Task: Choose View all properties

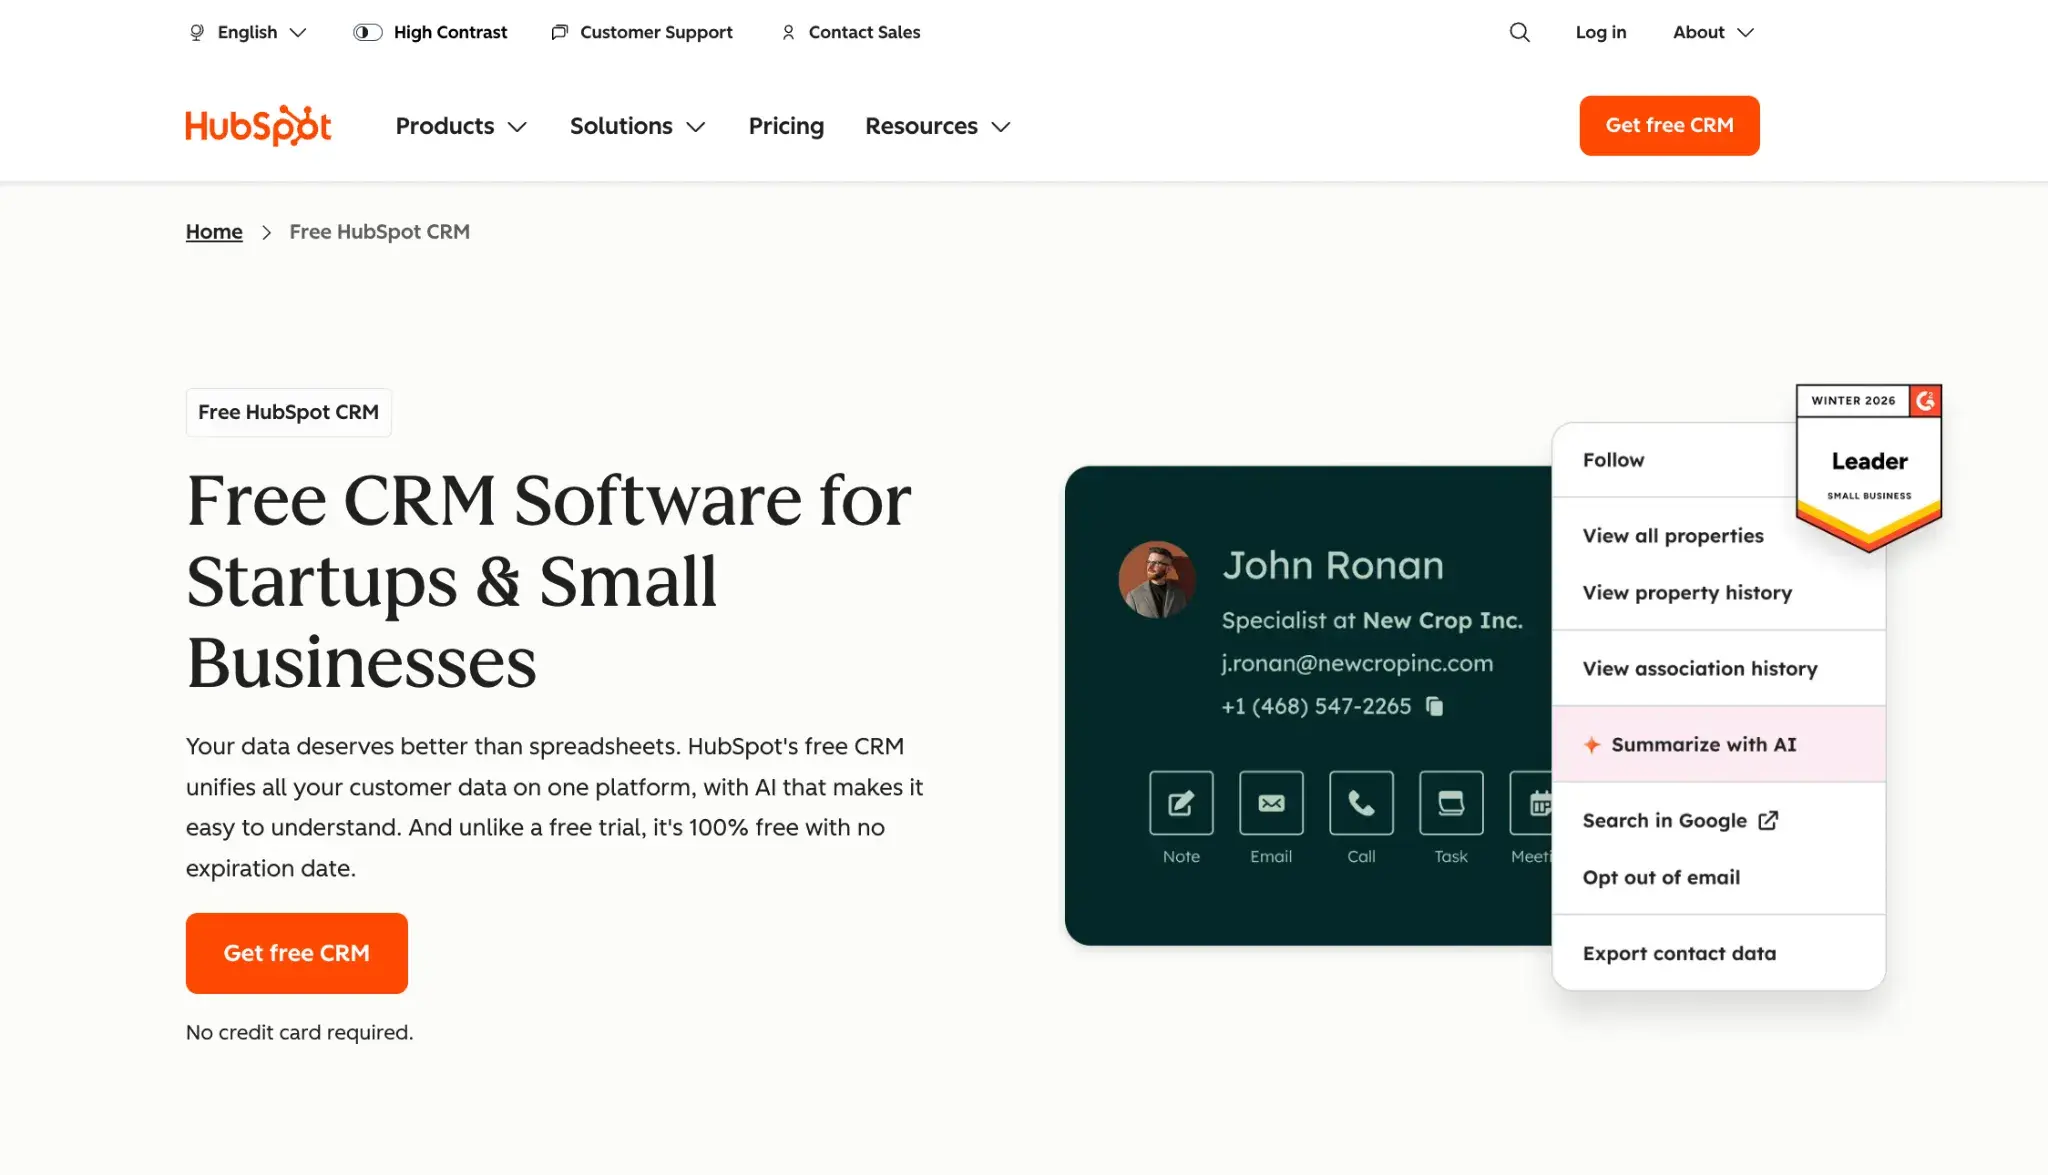Action: coord(1673,536)
